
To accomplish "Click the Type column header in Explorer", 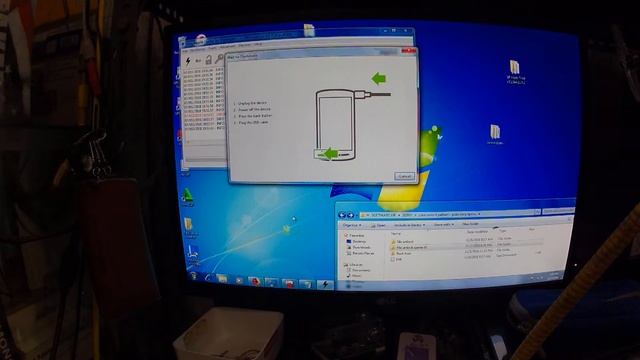I will (502, 231).
